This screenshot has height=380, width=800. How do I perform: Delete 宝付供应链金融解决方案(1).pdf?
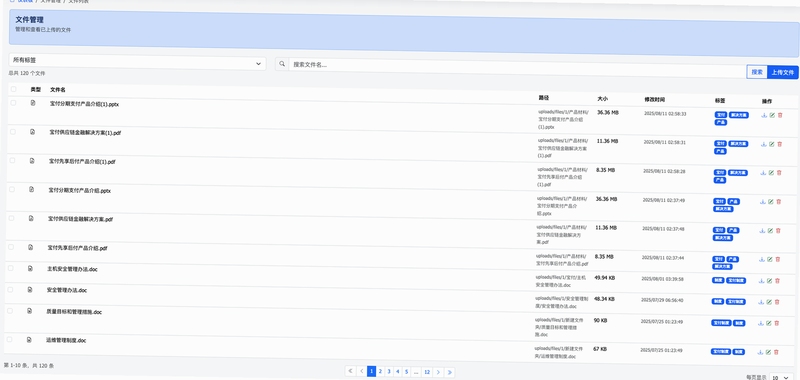[x=780, y=144]
